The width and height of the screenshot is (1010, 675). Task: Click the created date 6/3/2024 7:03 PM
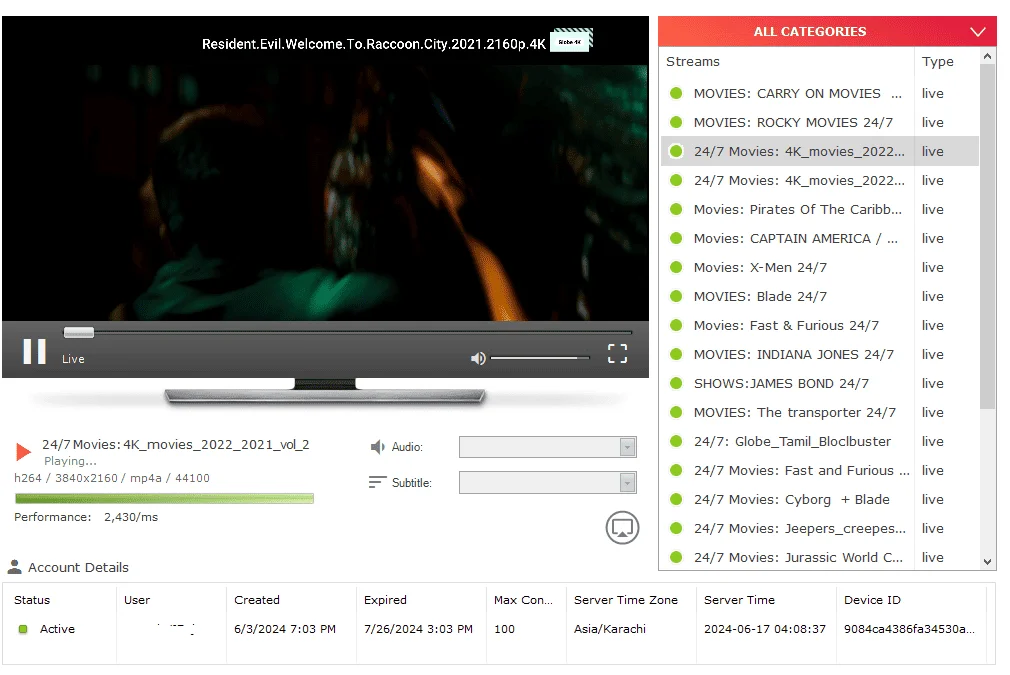(285, 629)
